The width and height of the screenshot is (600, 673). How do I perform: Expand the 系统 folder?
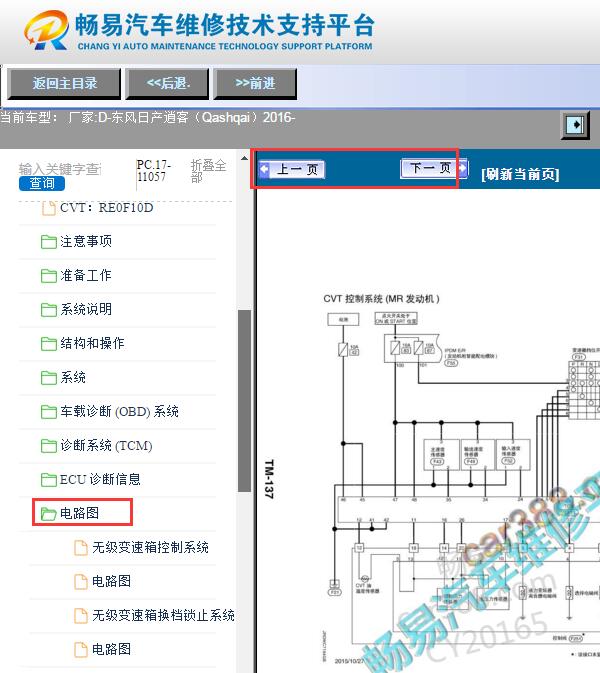pos(73,377)
